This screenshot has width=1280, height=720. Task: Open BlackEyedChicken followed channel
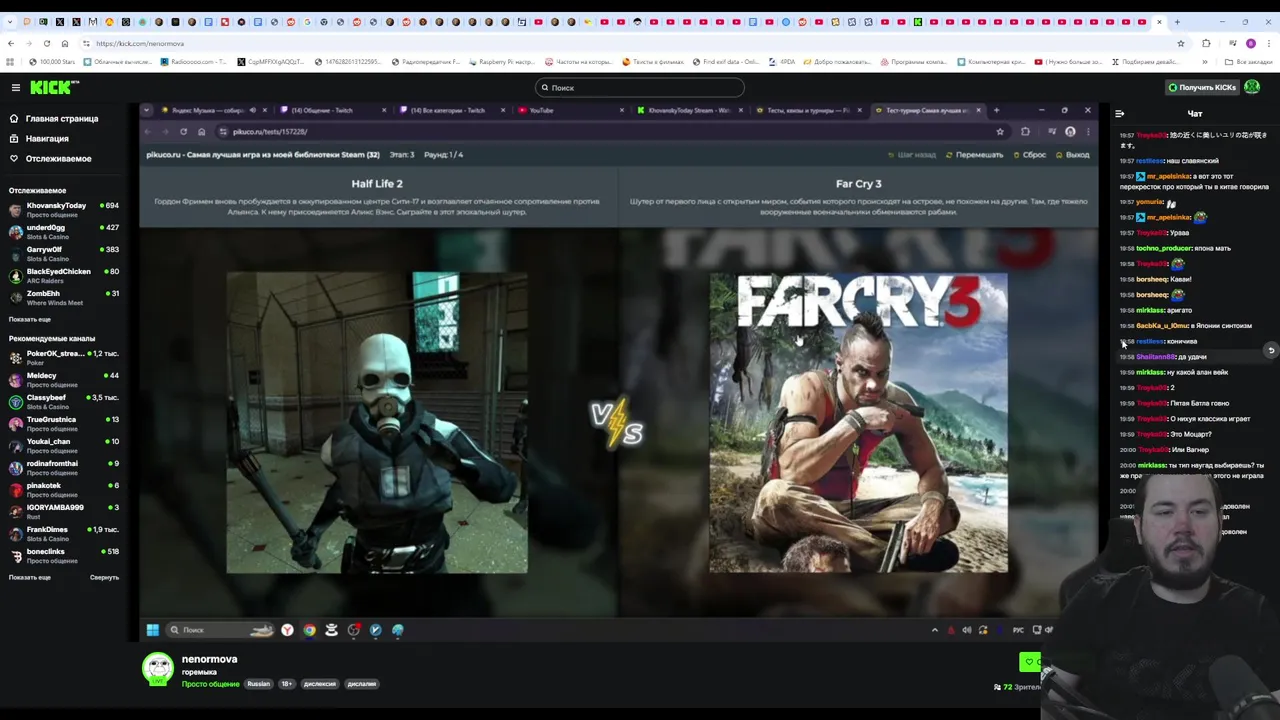(64, 276)
